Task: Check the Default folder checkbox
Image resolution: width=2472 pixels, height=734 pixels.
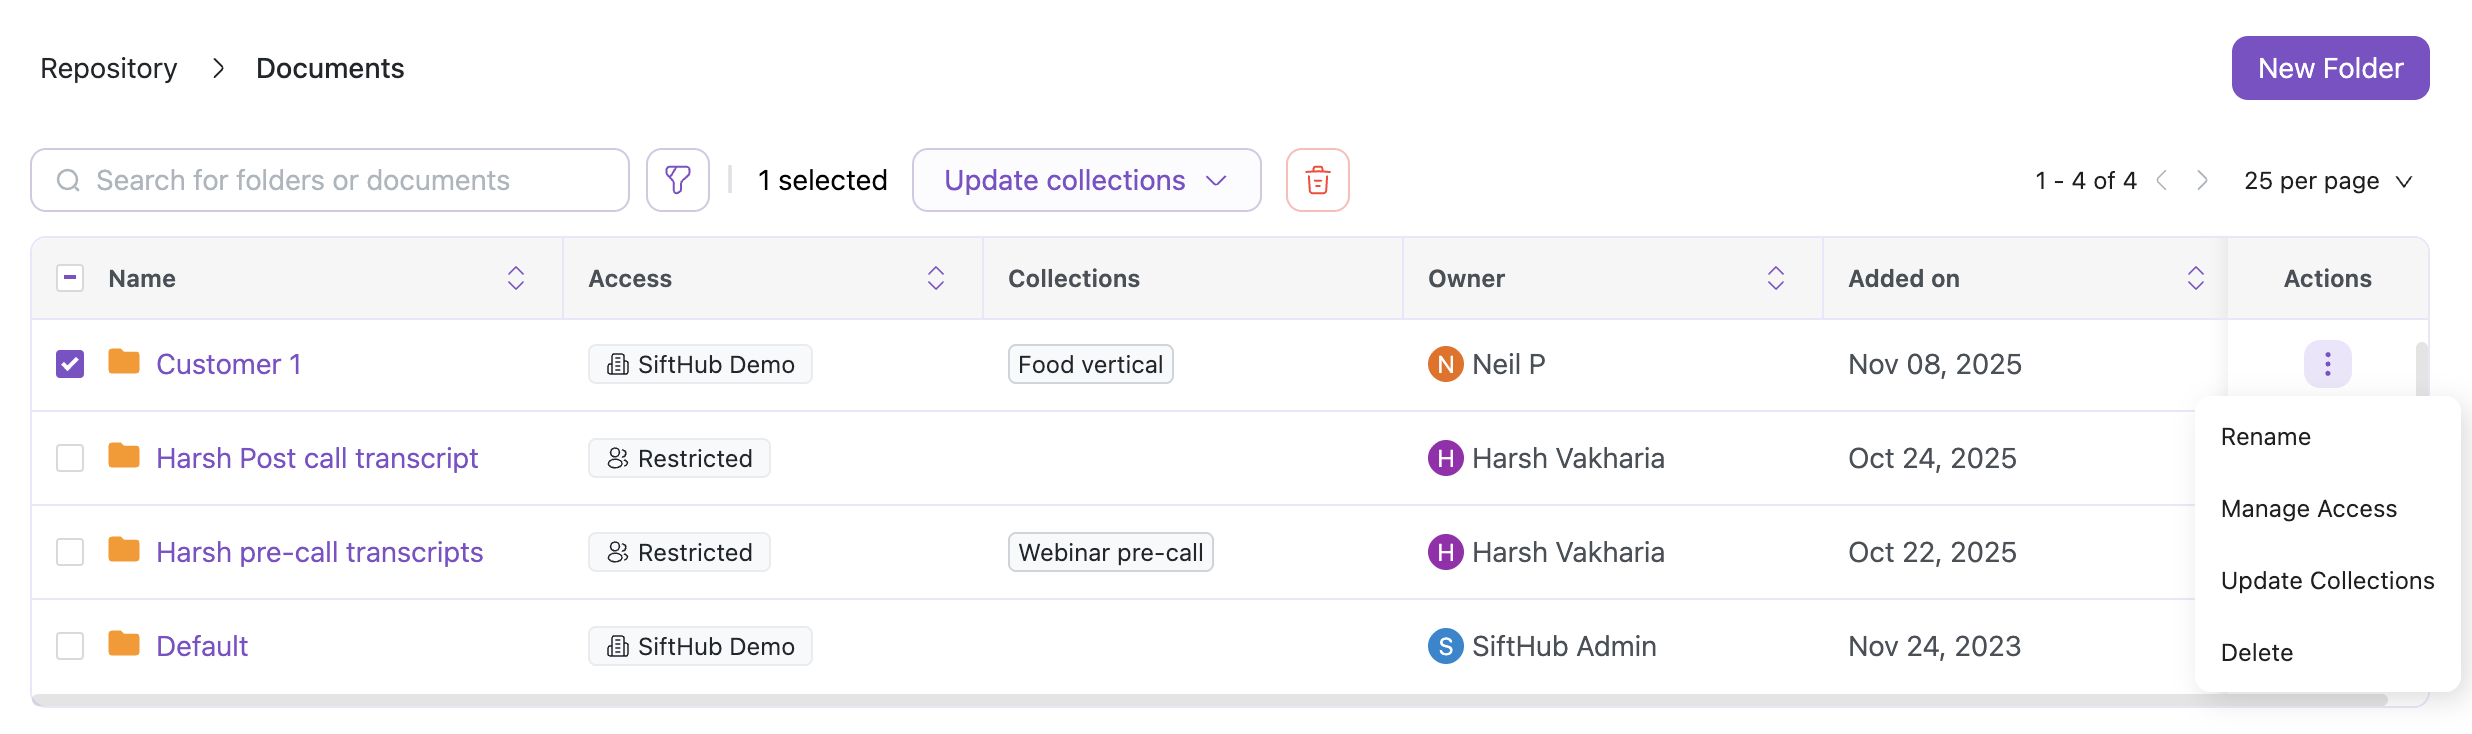Action: tap(70, 646)
